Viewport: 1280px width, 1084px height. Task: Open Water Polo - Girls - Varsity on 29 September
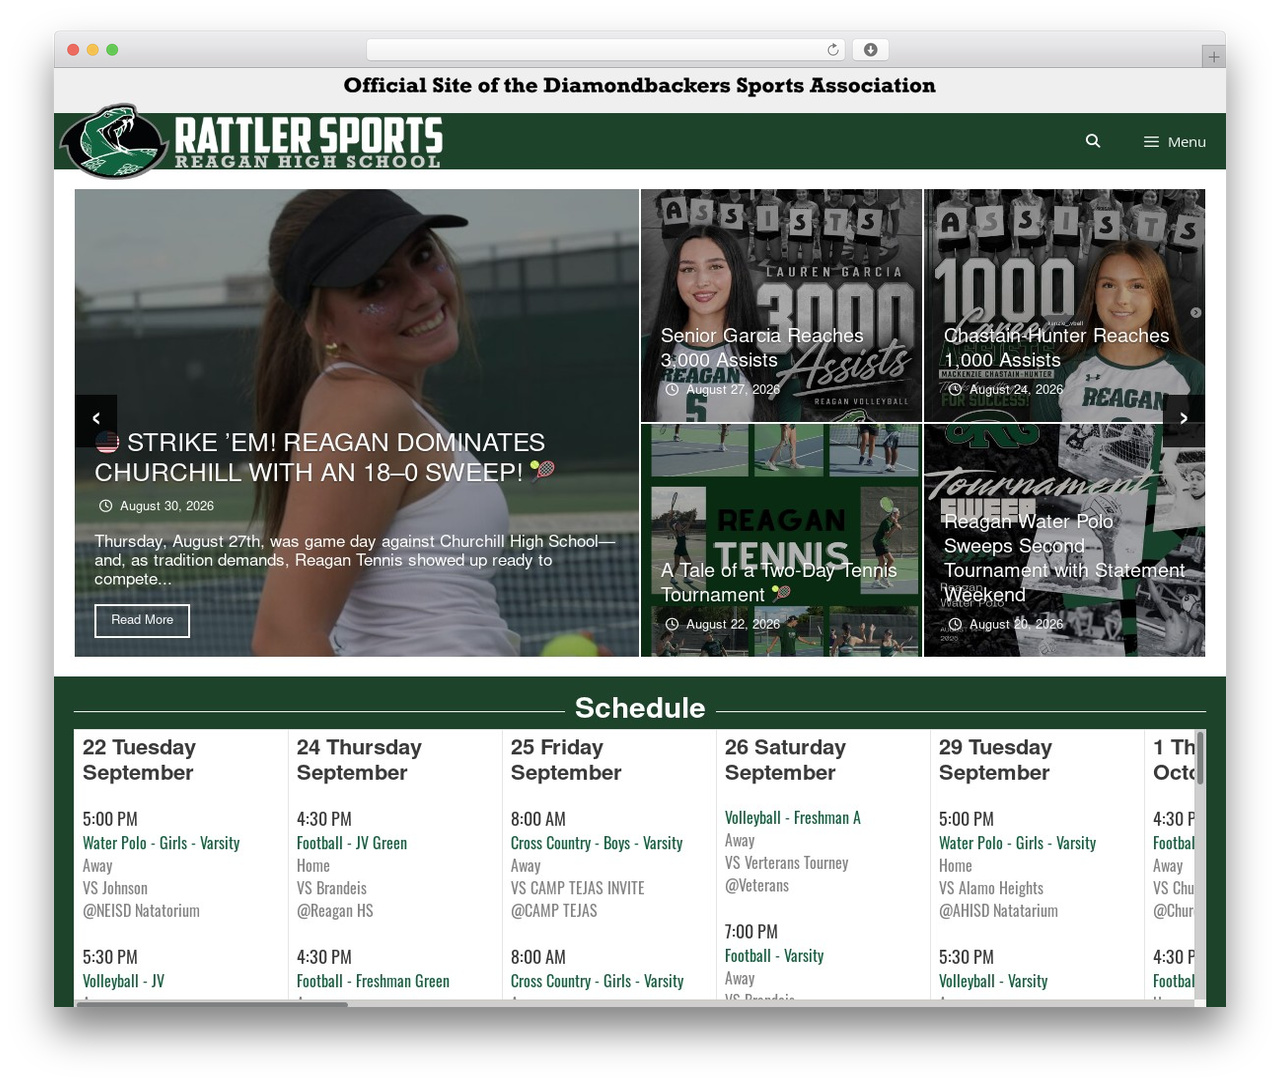coord(1017,843)
